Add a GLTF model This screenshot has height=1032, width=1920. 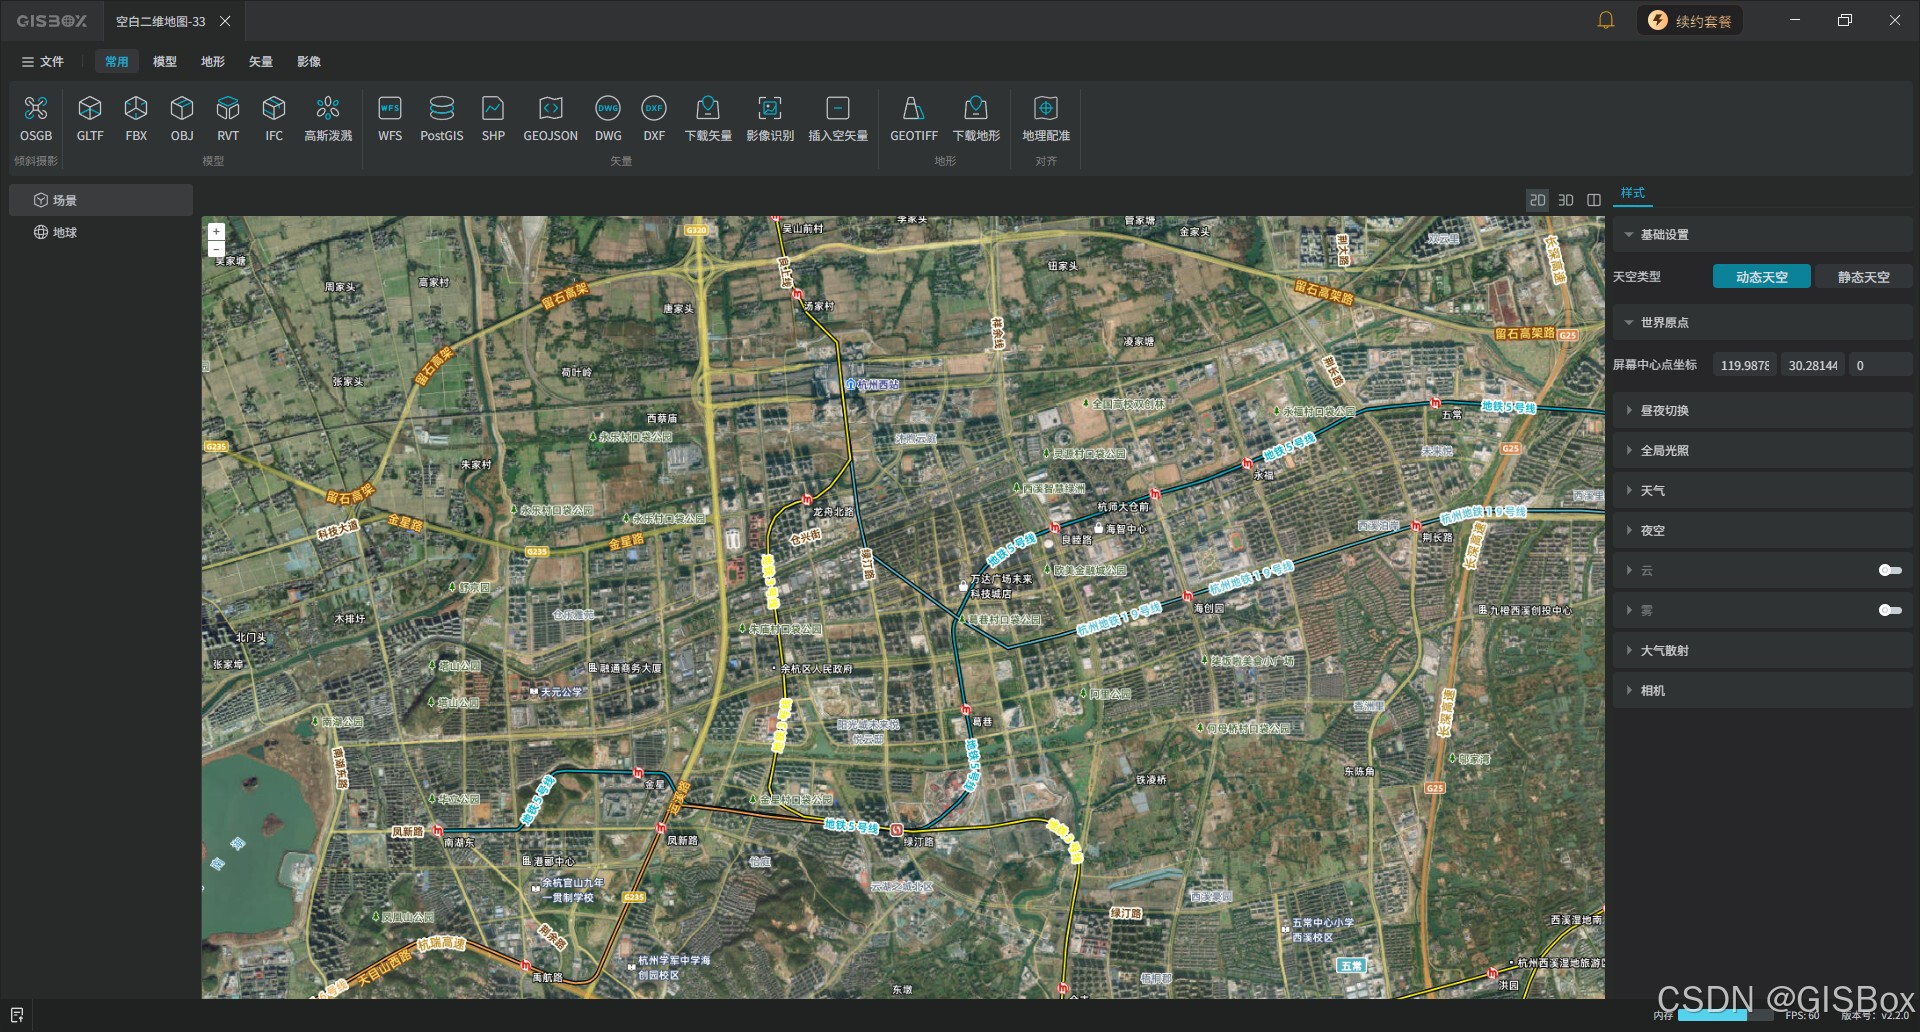(x=90, y=118)
